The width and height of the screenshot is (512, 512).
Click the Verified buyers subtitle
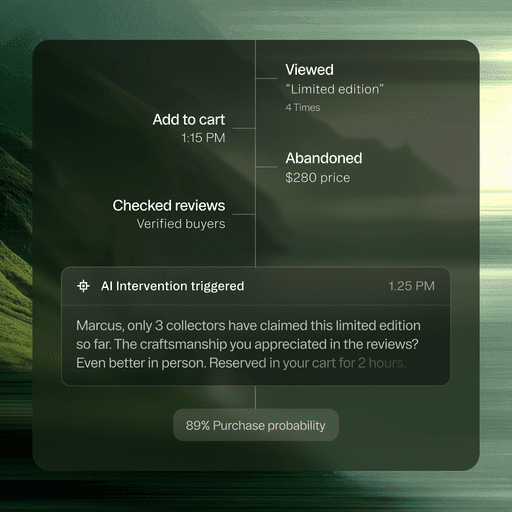click(181, 224)
